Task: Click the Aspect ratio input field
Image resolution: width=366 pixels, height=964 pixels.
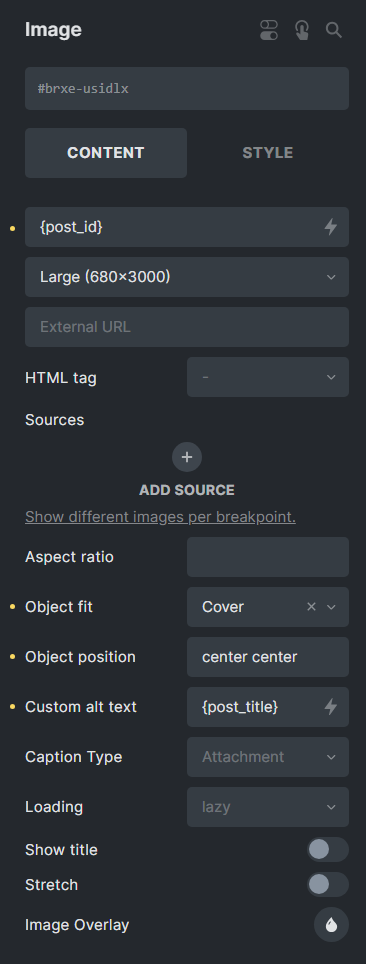Action: click(x=268, y=557)
